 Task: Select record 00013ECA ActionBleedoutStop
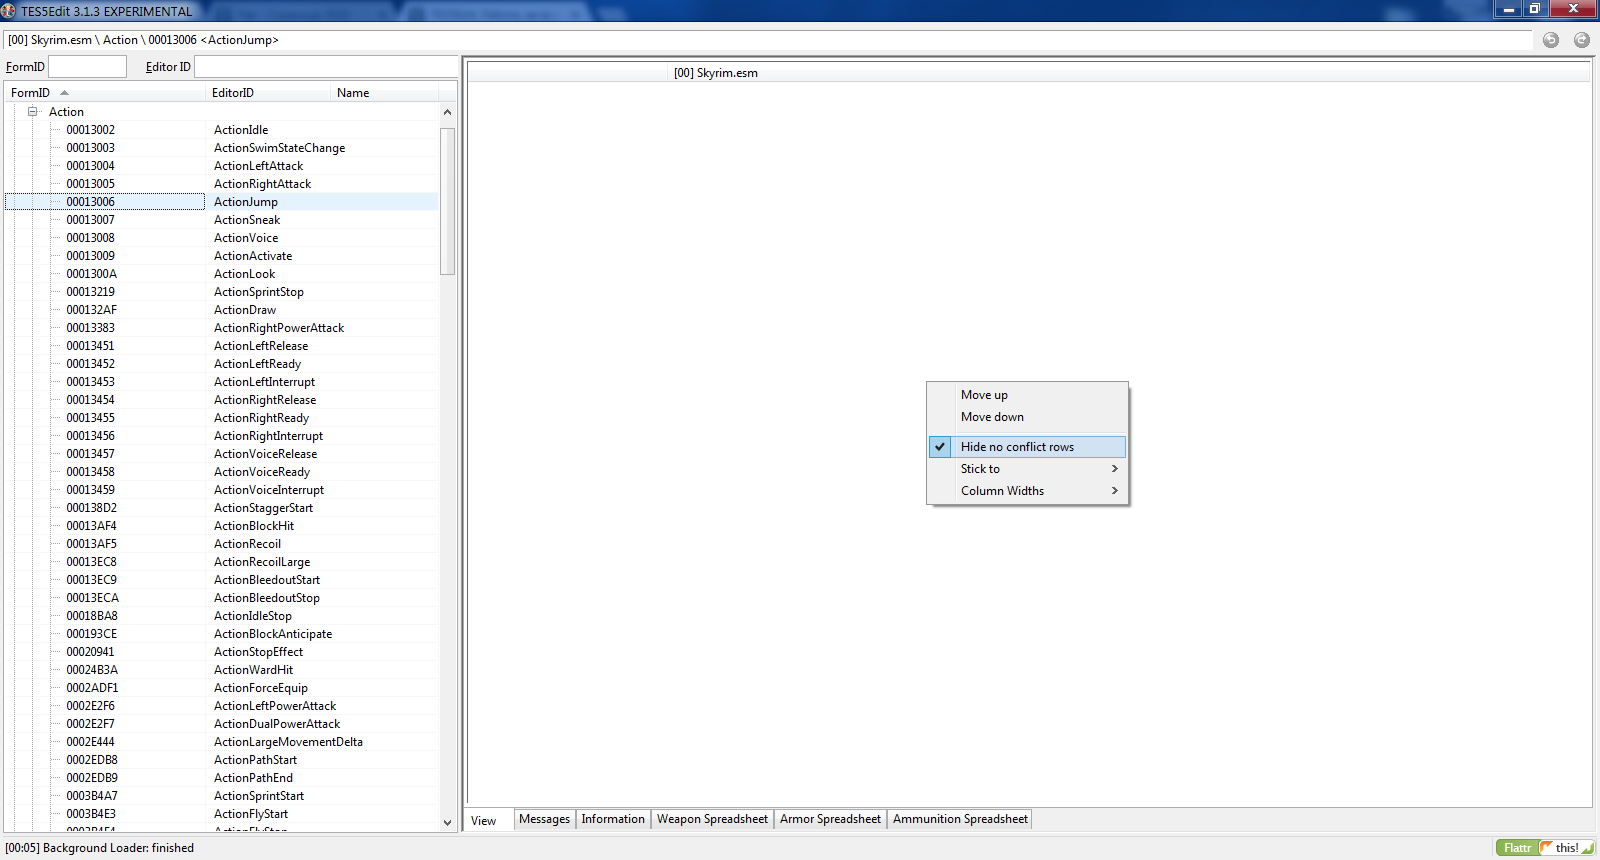point(221,598)
